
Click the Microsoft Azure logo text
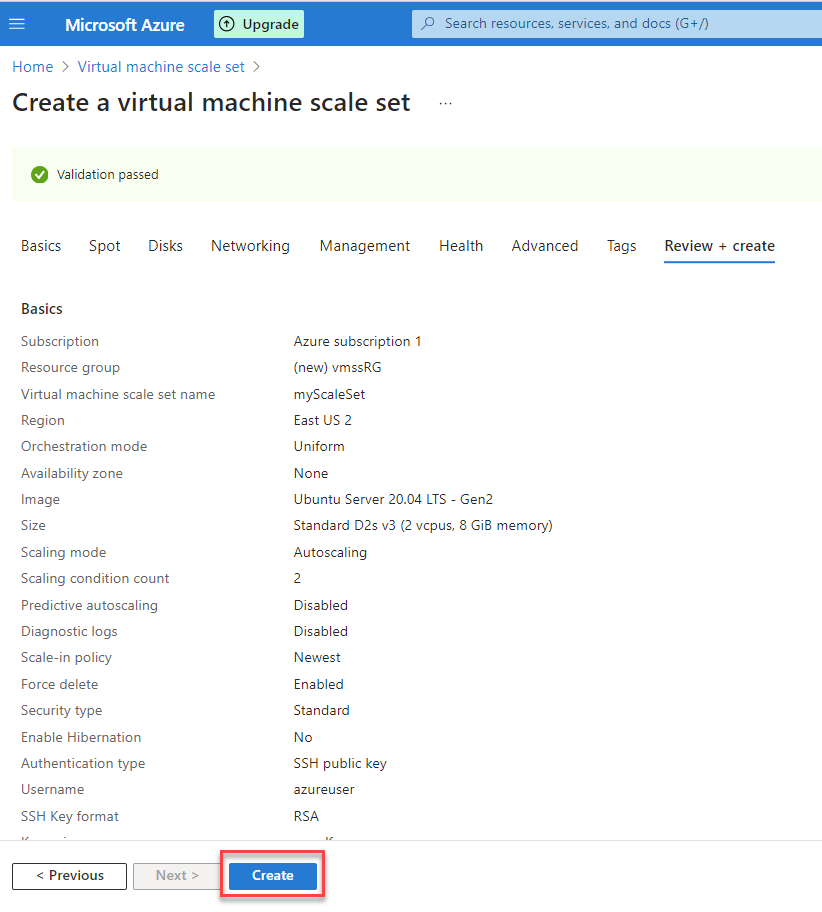(x=125, y=25)
